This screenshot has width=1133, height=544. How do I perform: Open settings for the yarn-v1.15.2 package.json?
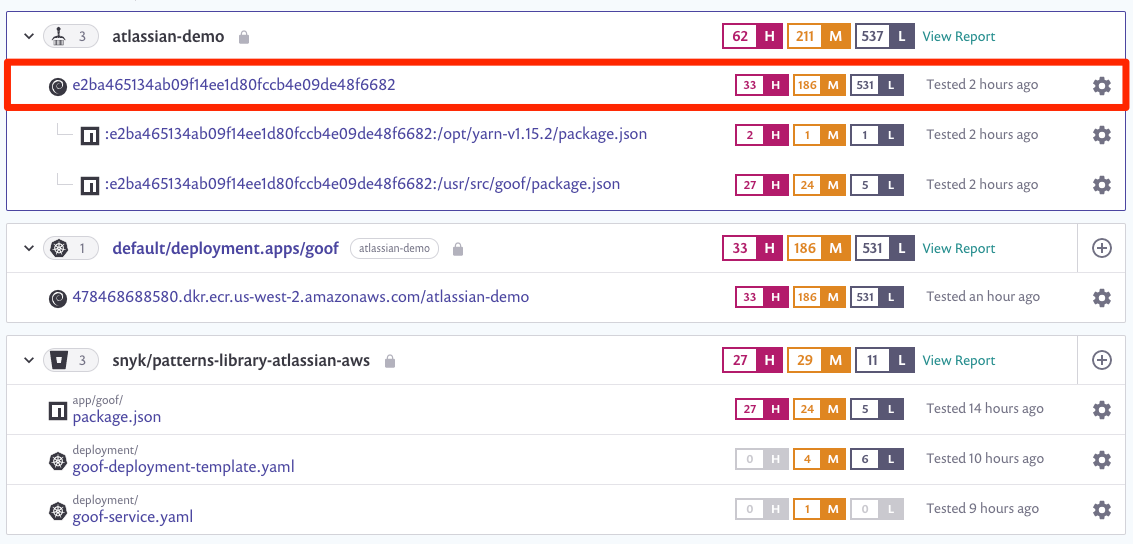click(x=1101, y=134)
